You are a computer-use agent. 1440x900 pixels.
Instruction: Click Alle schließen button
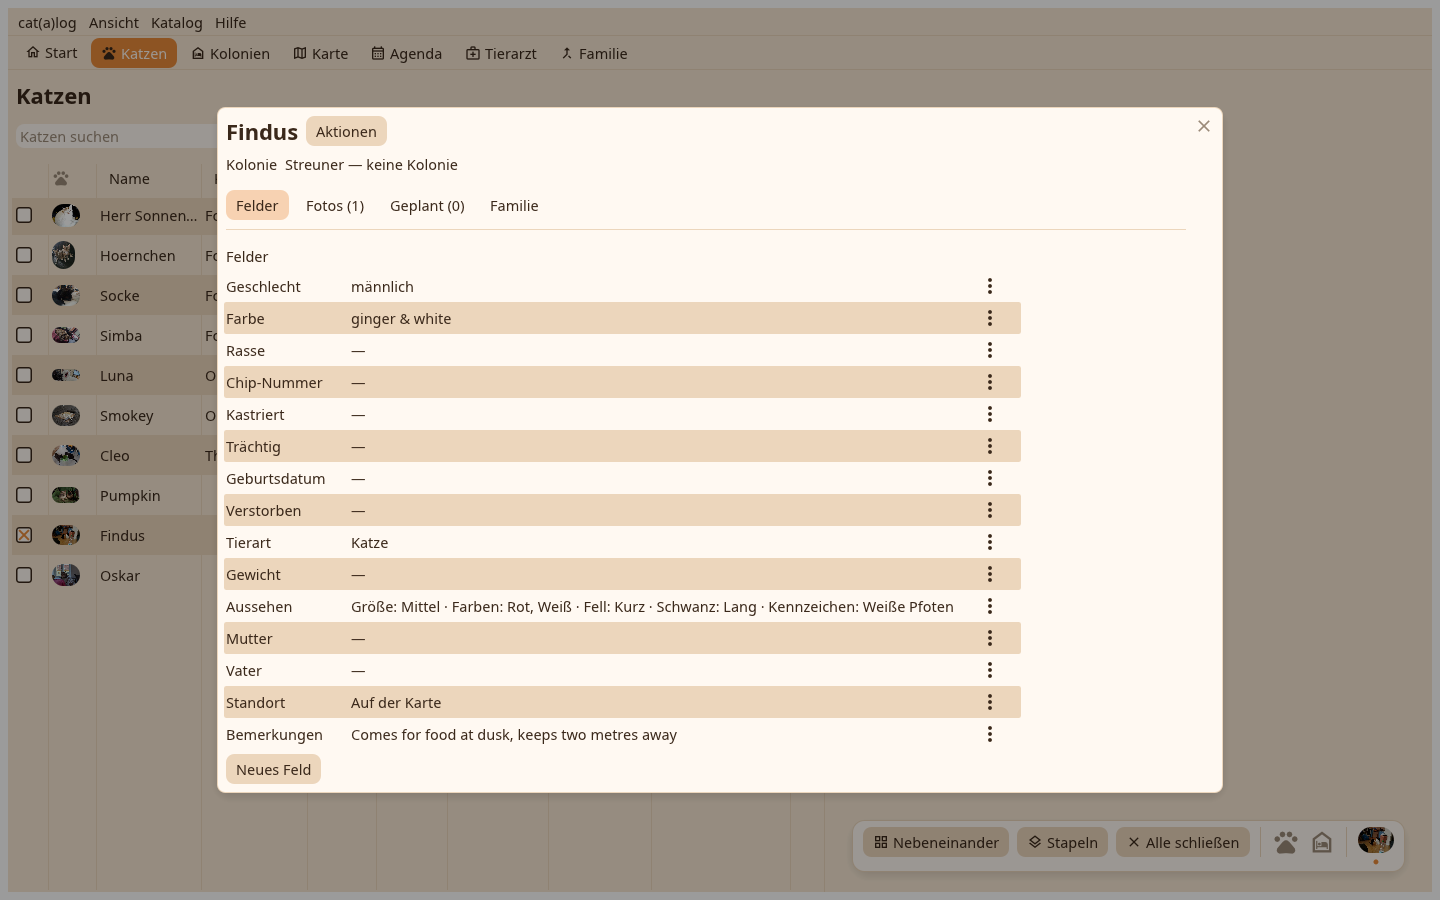click(1183, 842)
